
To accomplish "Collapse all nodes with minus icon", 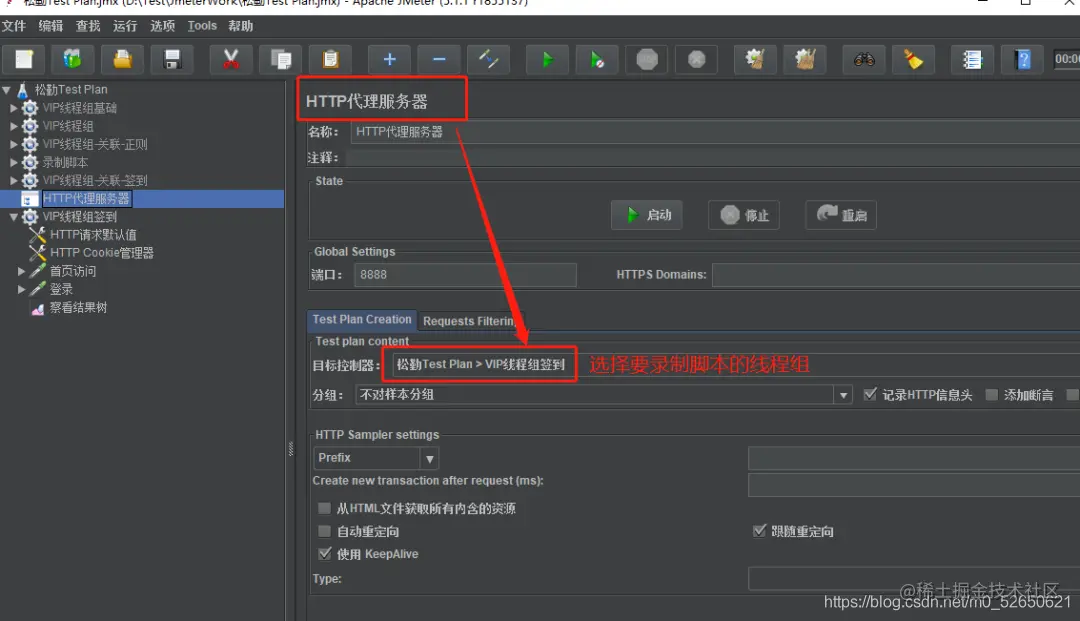I will point(439,60).
